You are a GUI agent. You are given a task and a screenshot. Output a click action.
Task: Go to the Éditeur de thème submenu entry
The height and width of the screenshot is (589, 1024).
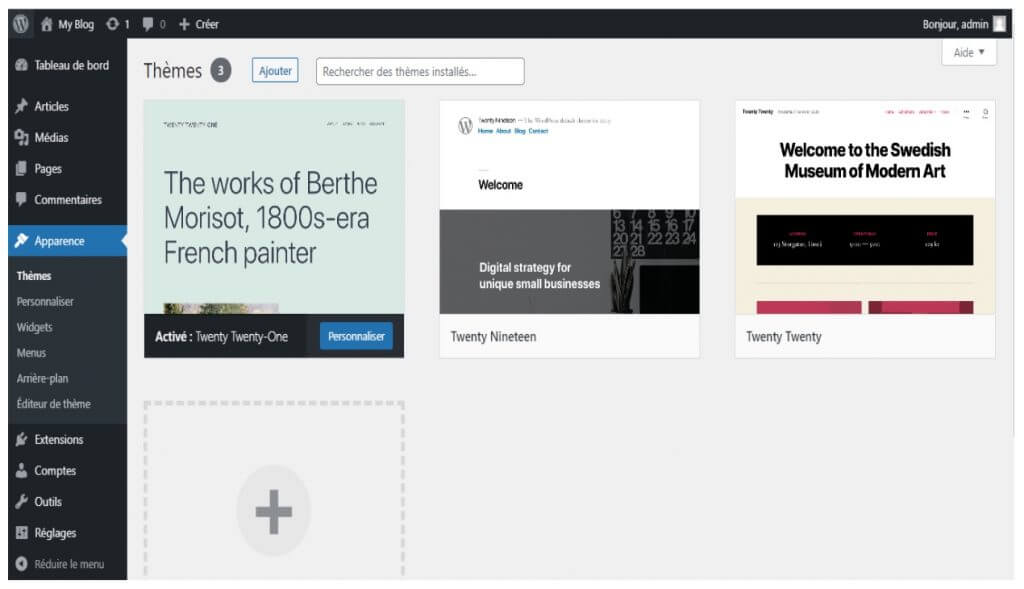[x=54, y=404]
